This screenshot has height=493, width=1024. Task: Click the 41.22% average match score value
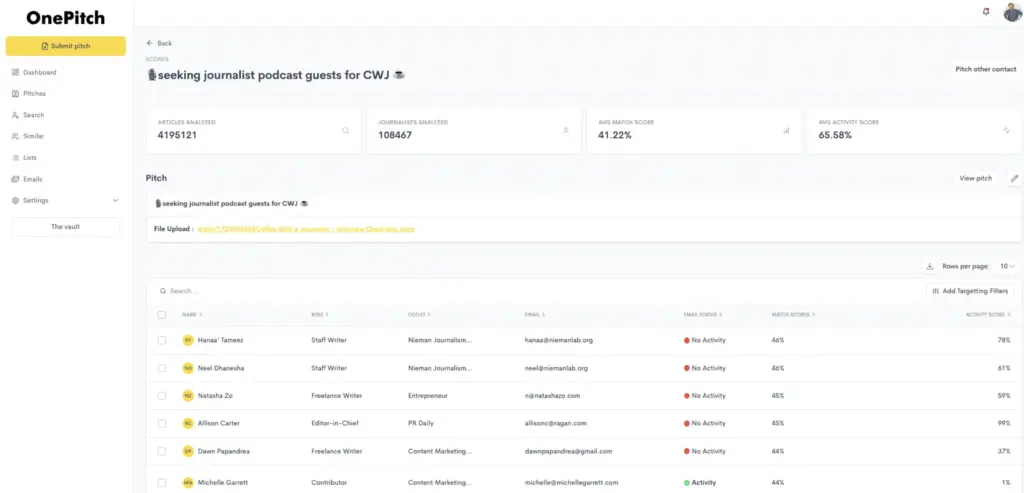point(615,135)
